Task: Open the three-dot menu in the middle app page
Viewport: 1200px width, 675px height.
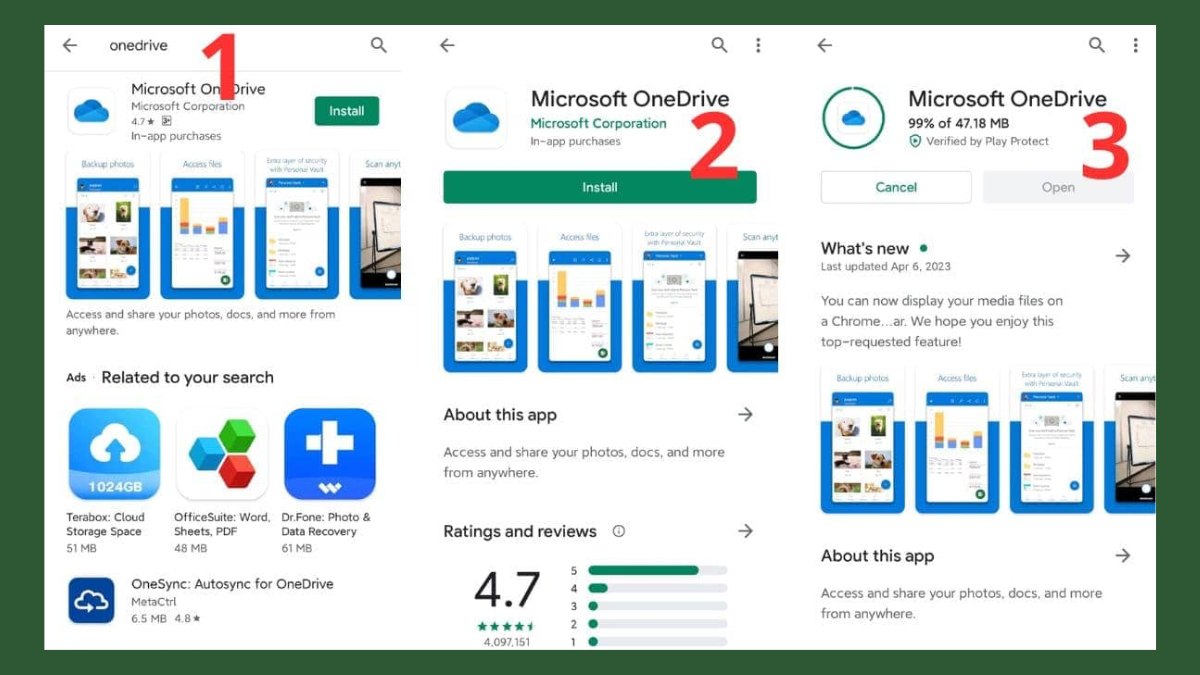Action: [758, 45]
